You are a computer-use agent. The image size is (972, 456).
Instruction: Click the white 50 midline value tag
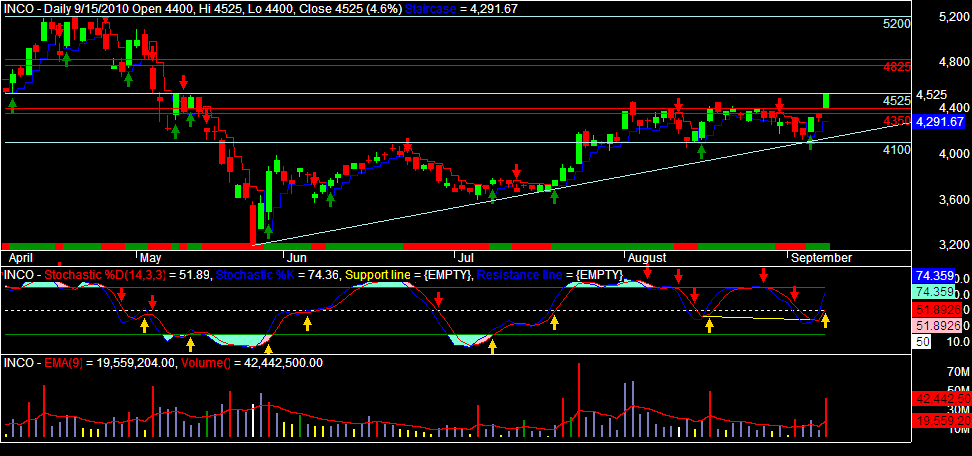pyautogui.click(x=922, y=341)
